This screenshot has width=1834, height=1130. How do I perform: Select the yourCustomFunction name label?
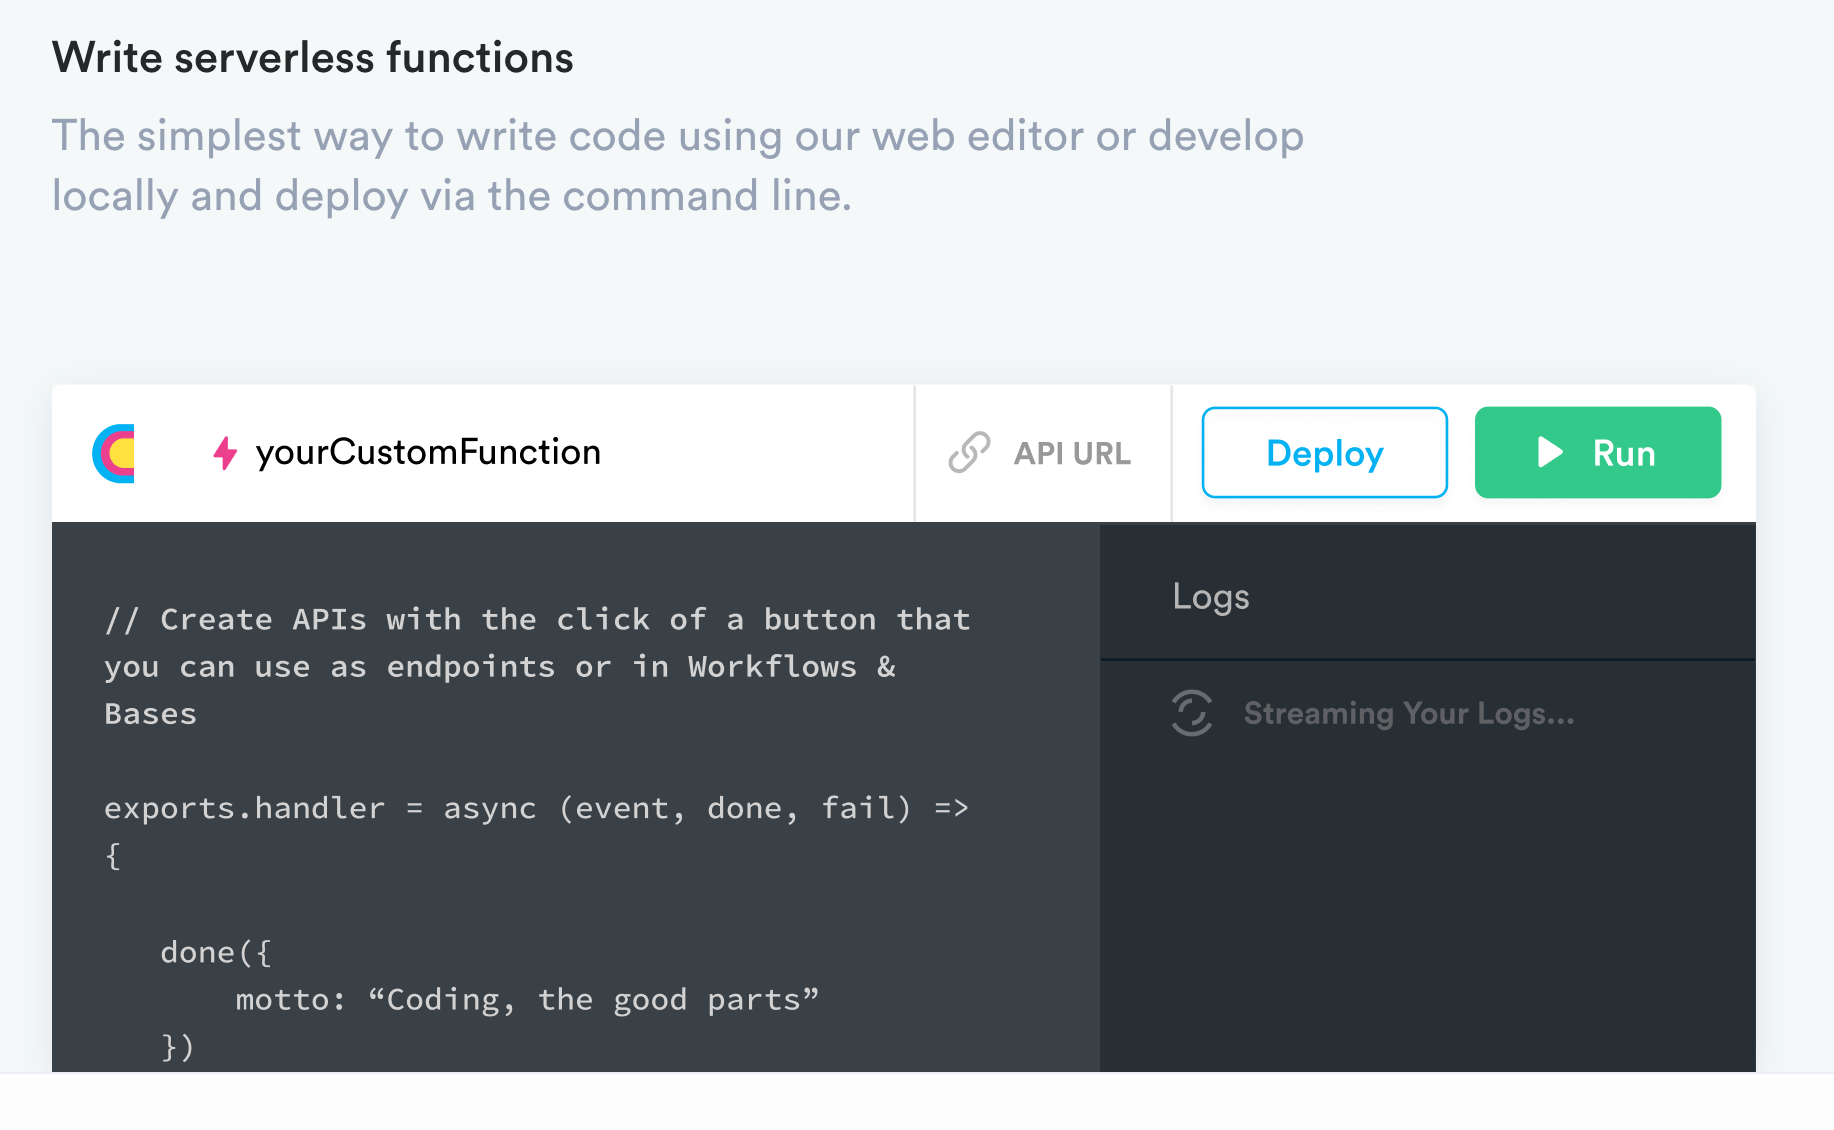428,452
